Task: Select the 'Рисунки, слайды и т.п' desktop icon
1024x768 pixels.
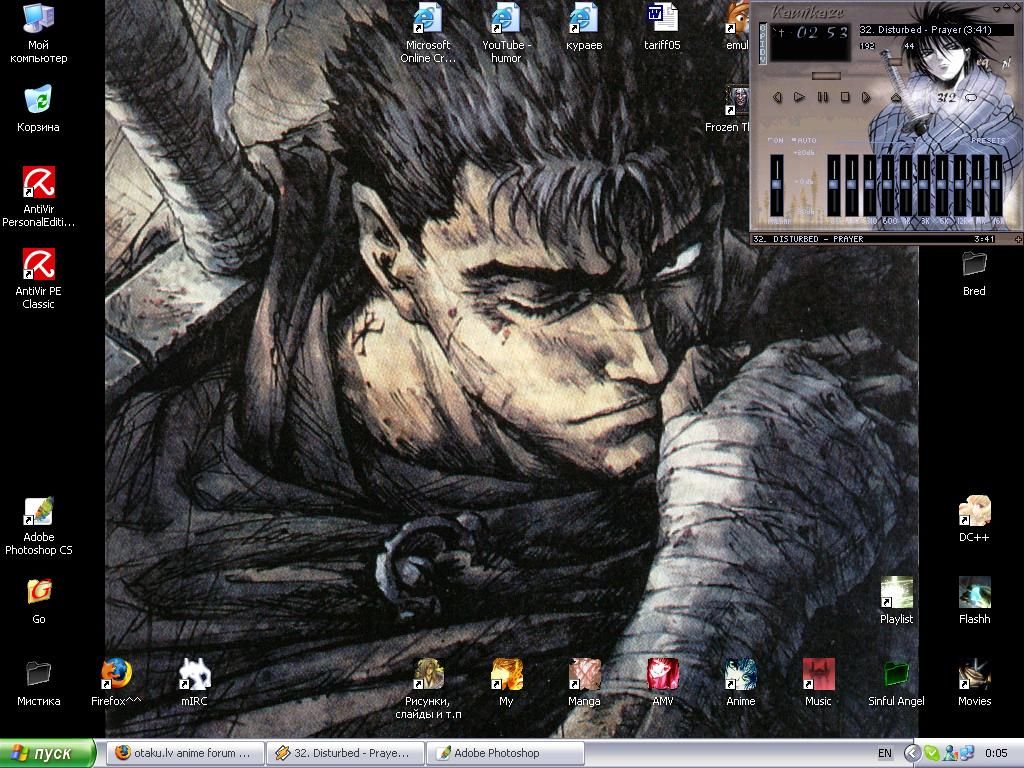Action: [x=428, y=689]
